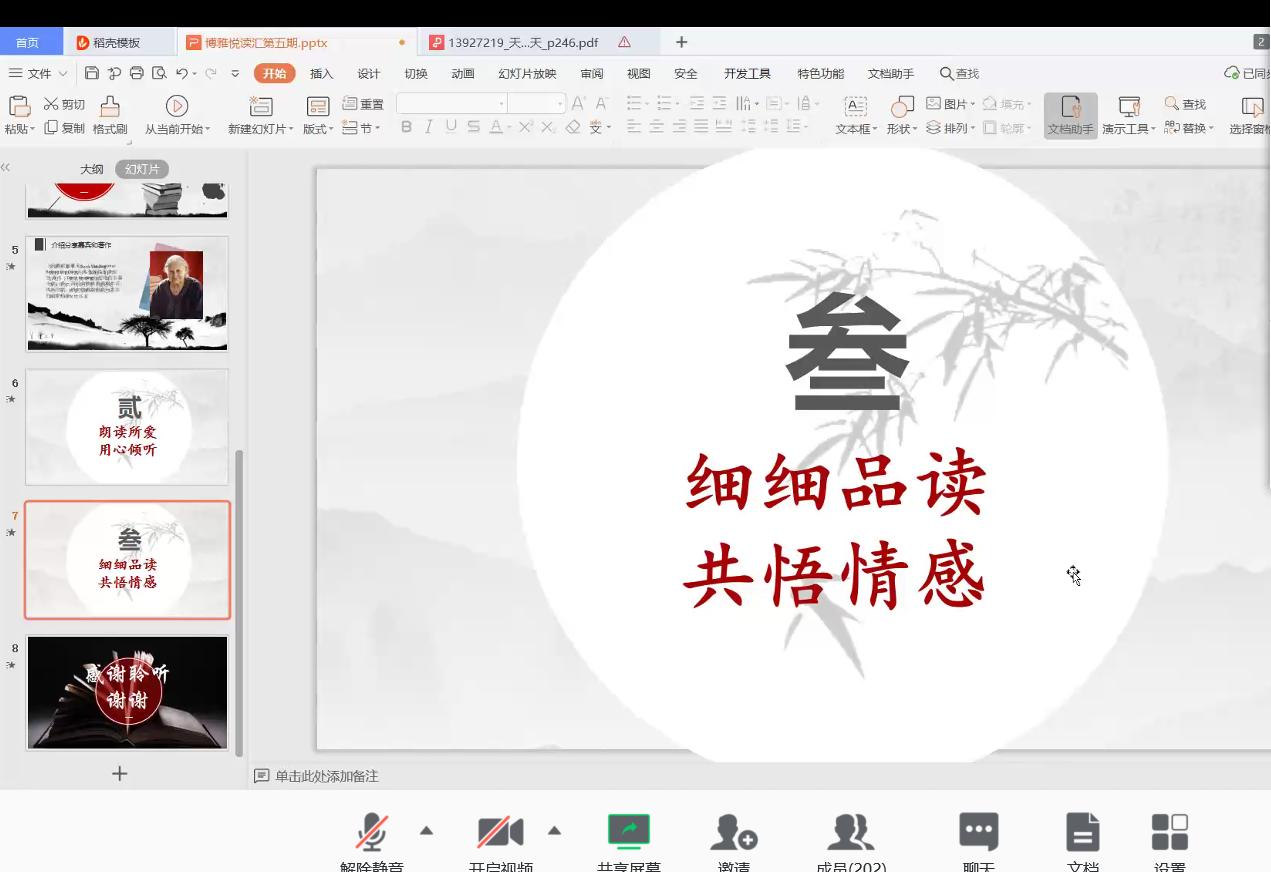Switch the side panel to 大纲 view
The height and width of the screenshot is (872, 1271).
92,169
